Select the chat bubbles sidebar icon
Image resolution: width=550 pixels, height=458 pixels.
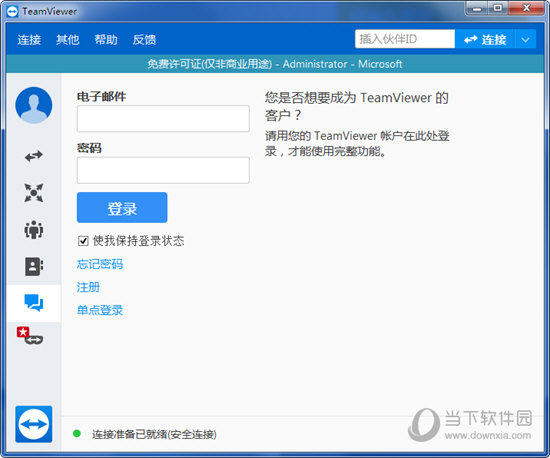[x=34, y=303]
